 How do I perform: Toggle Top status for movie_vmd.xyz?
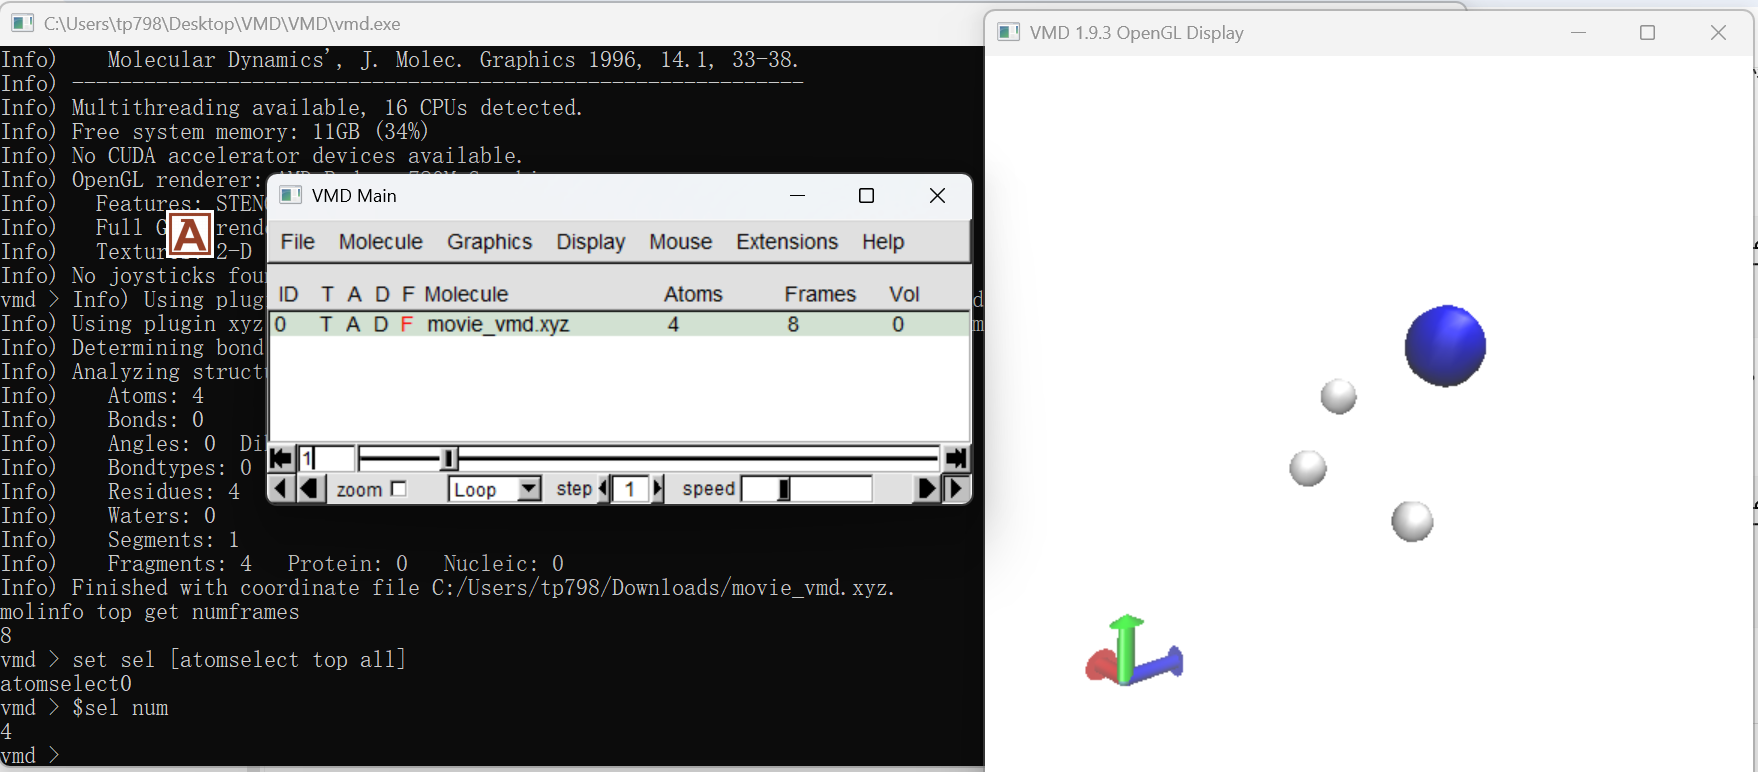point(326,324)
